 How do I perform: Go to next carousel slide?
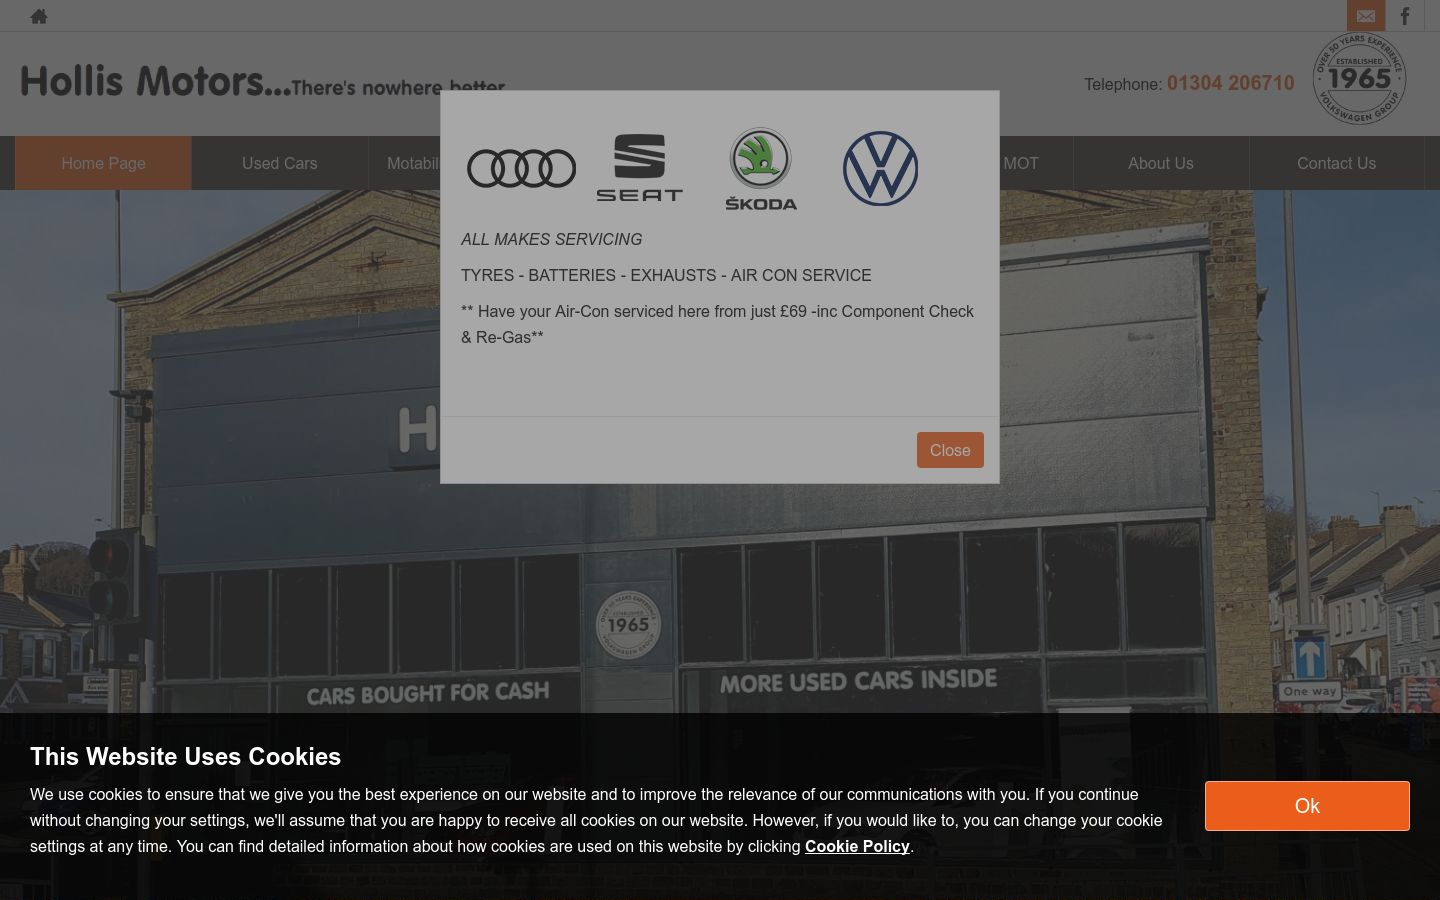click(x=1404, y=559)
